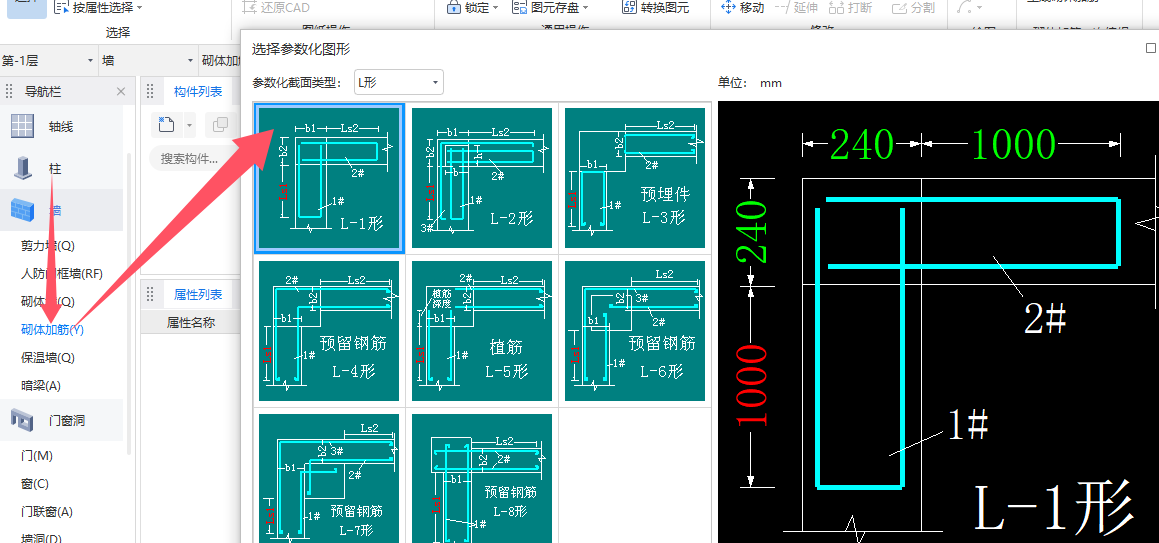
Task: Click the 还原CAD tool
Action: click(275, 7)
